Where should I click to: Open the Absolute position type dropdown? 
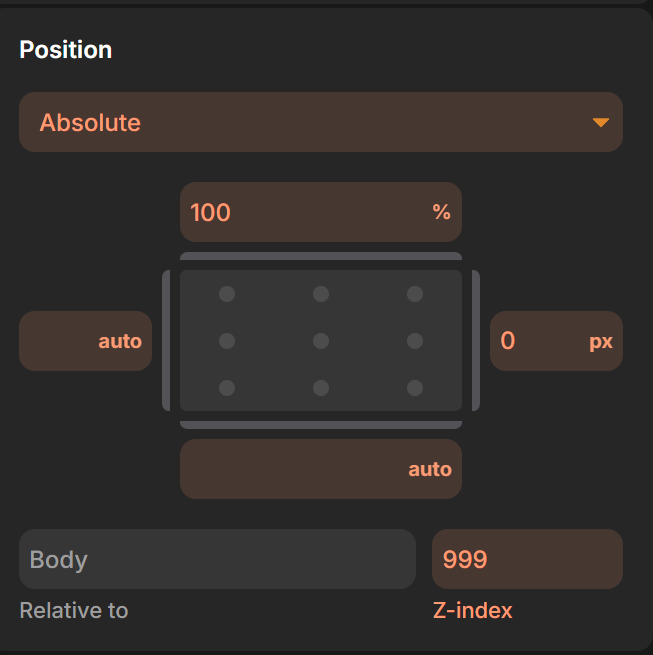[300, 123]
